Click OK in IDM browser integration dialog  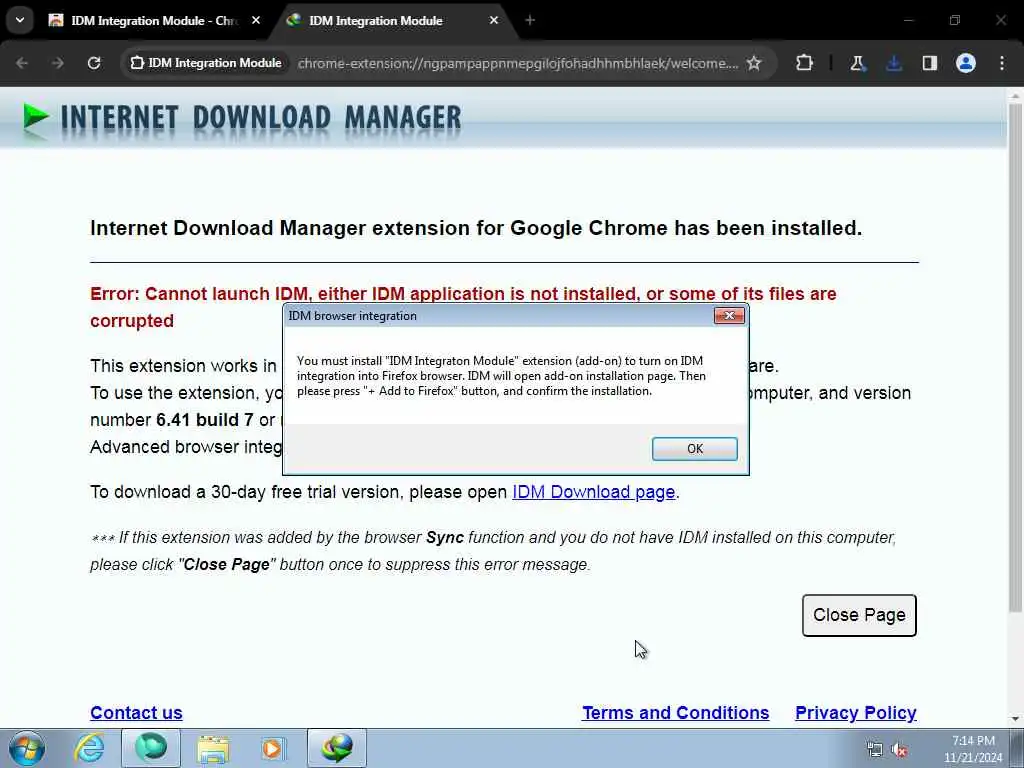[694, 449]
